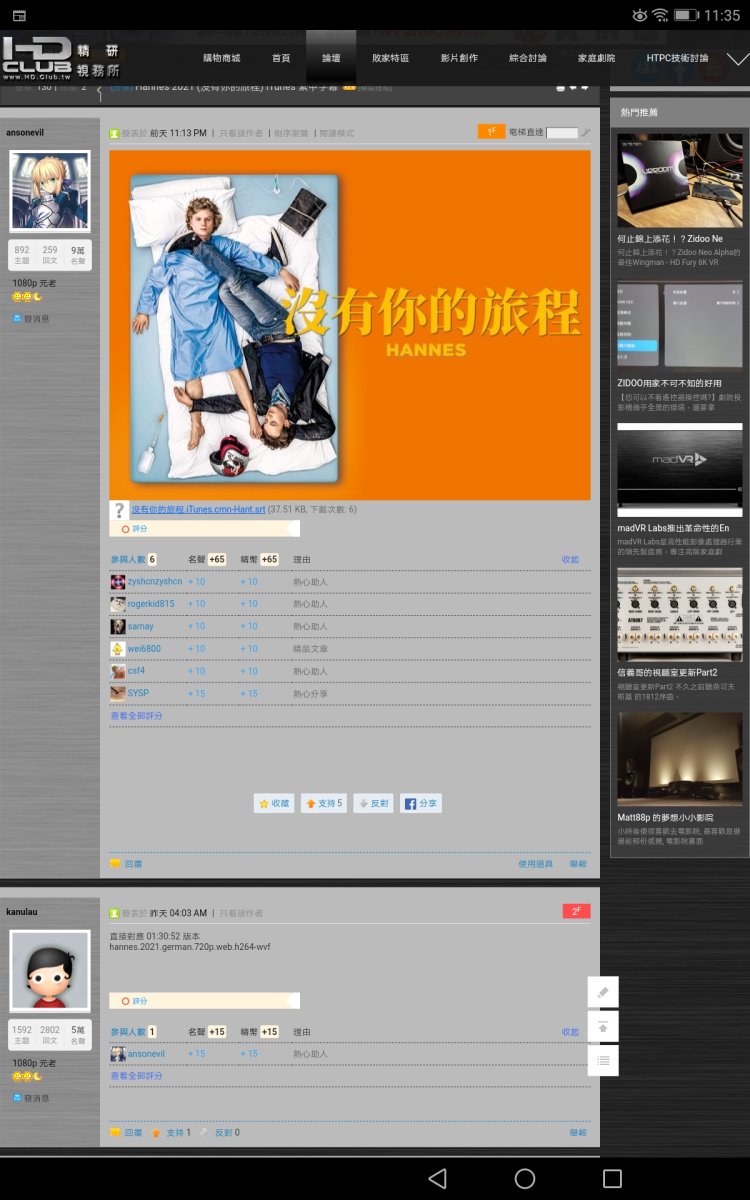Screen dimensions: 750x1200
Task: Report kanulau's post via 舉報
Action: (578, 1133)
